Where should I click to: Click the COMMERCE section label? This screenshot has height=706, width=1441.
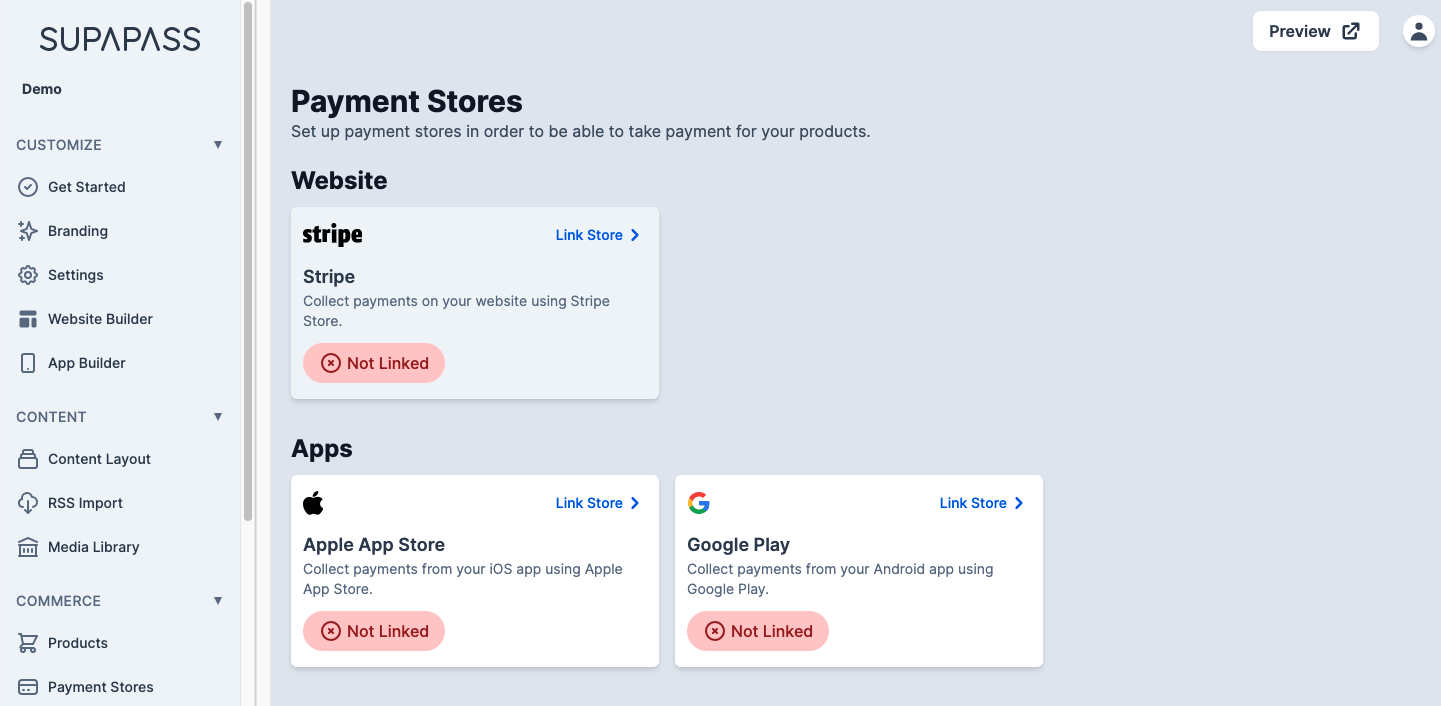58,601
